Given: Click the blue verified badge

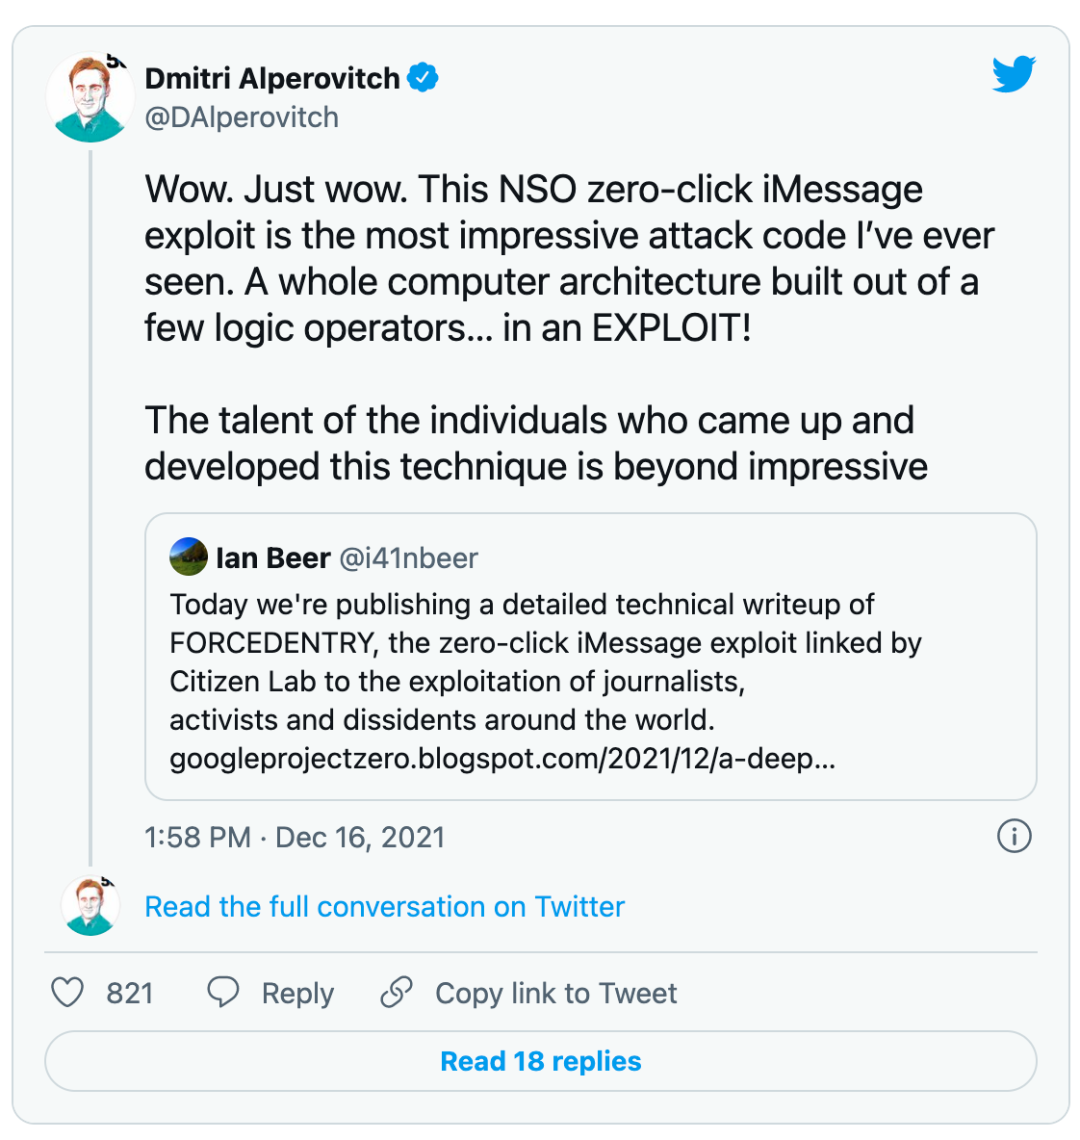Looking at the screenshot, I should (x=425, y=78).
